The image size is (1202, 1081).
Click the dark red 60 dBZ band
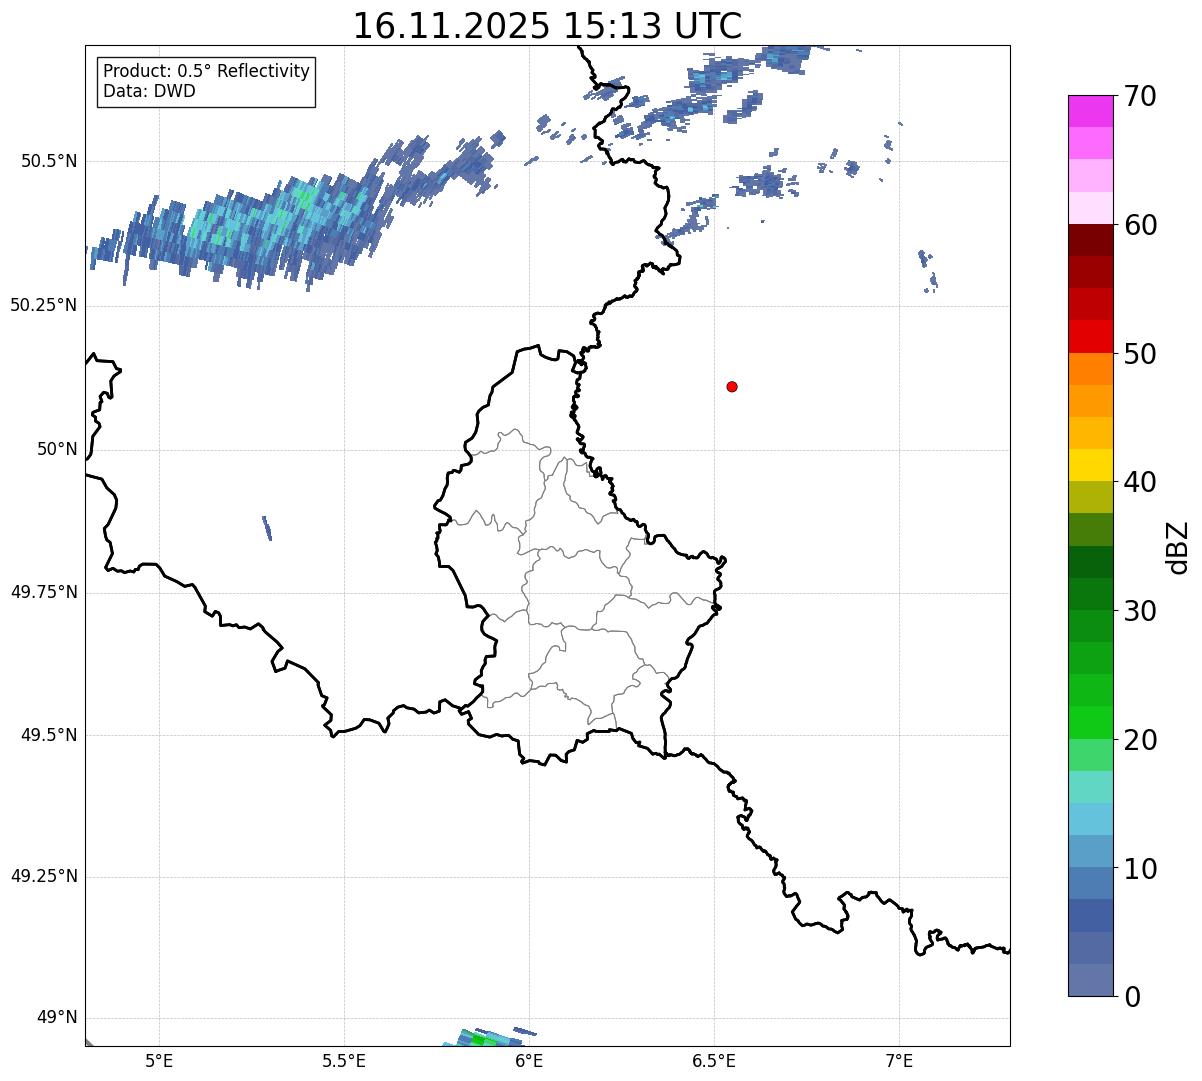[1090, 240]
